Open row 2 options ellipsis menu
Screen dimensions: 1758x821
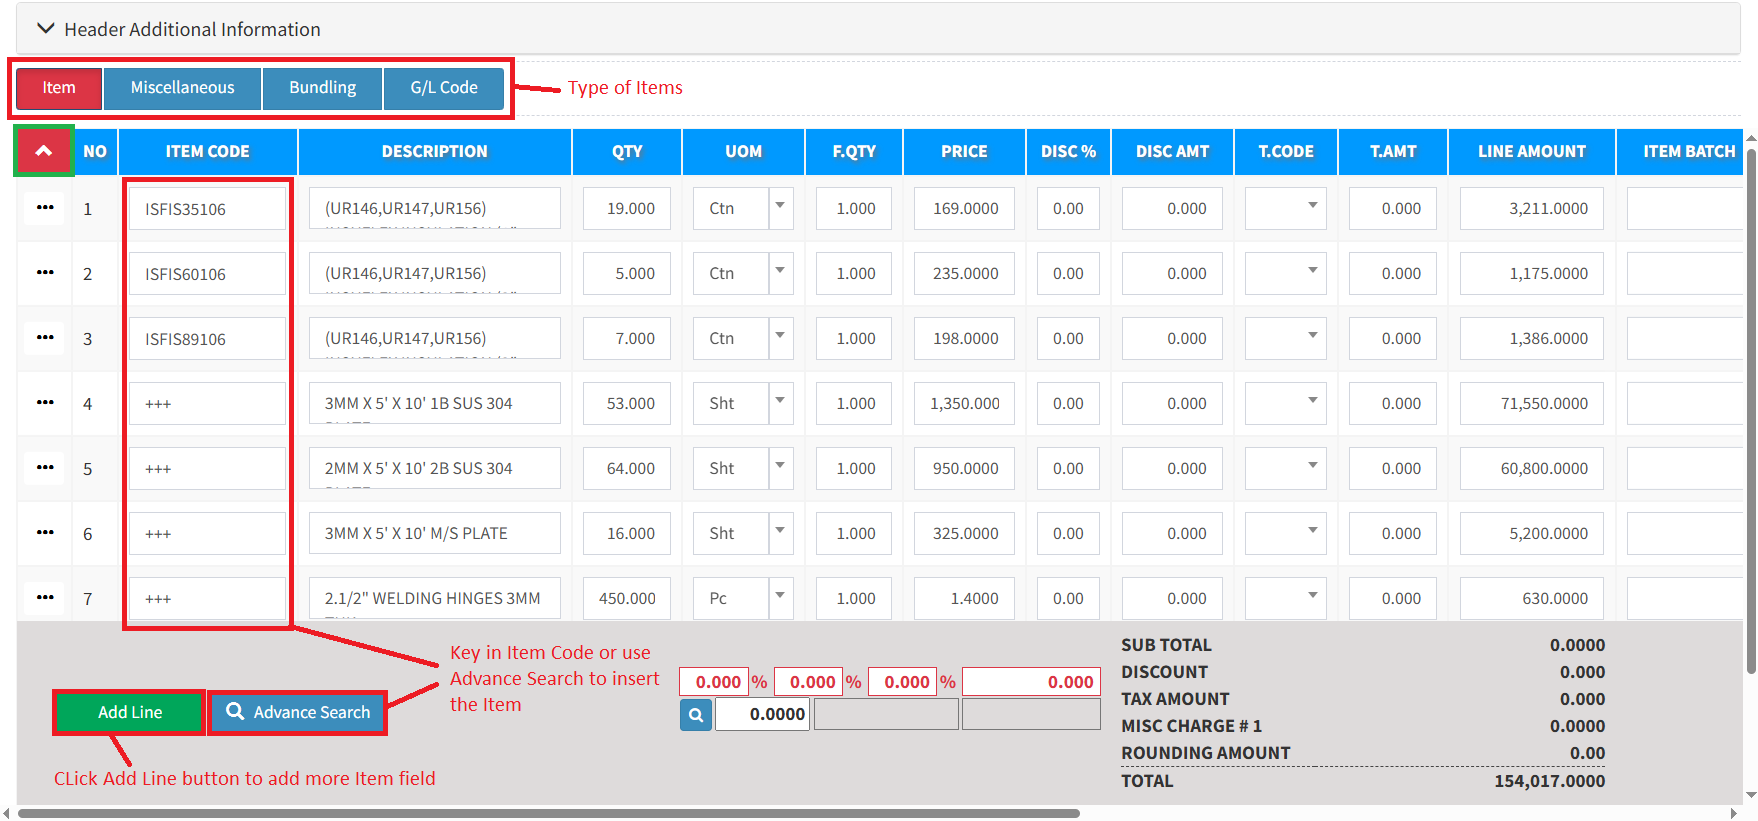pos(45,273)
